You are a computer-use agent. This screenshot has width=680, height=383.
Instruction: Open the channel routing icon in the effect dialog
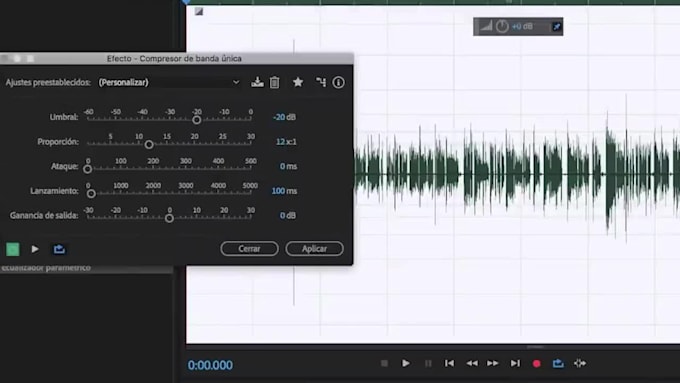321,82
